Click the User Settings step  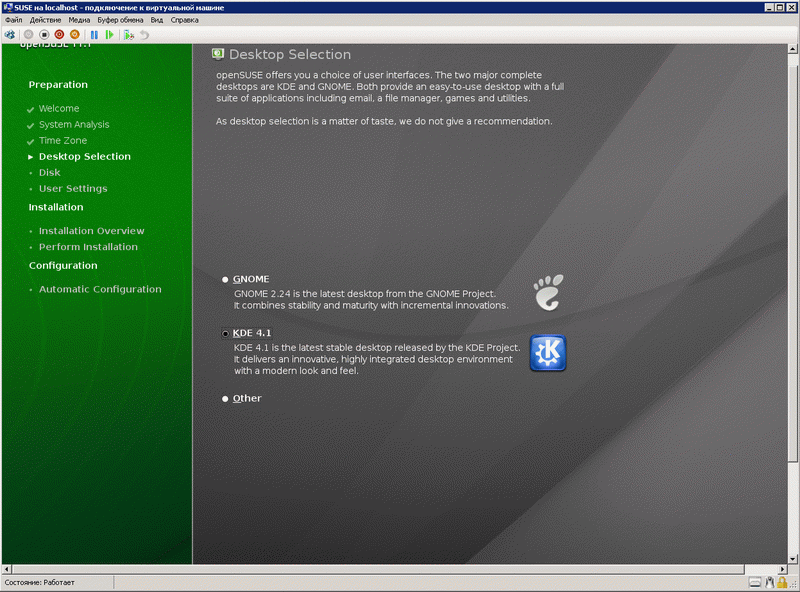(73, 189)
